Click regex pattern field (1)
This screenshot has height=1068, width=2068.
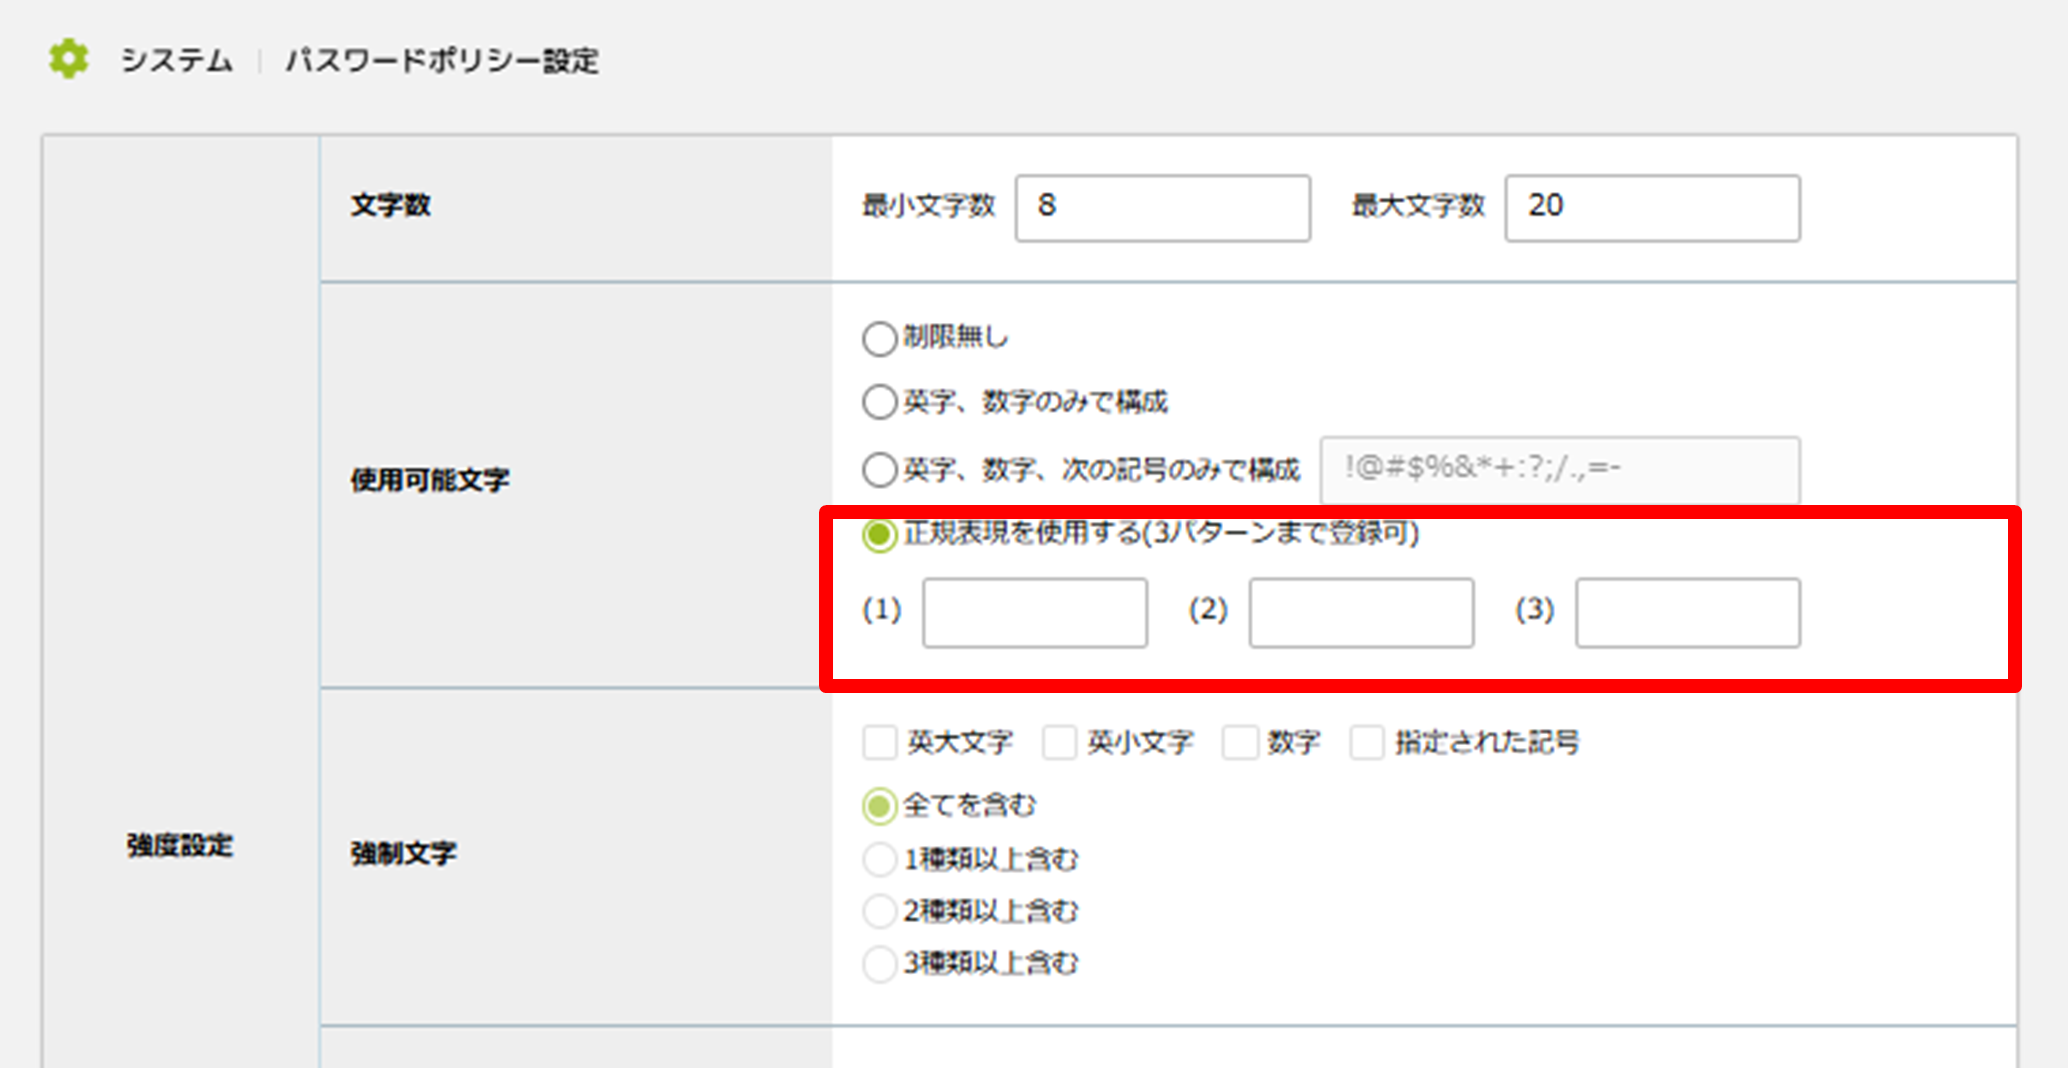click(1034, 612)
